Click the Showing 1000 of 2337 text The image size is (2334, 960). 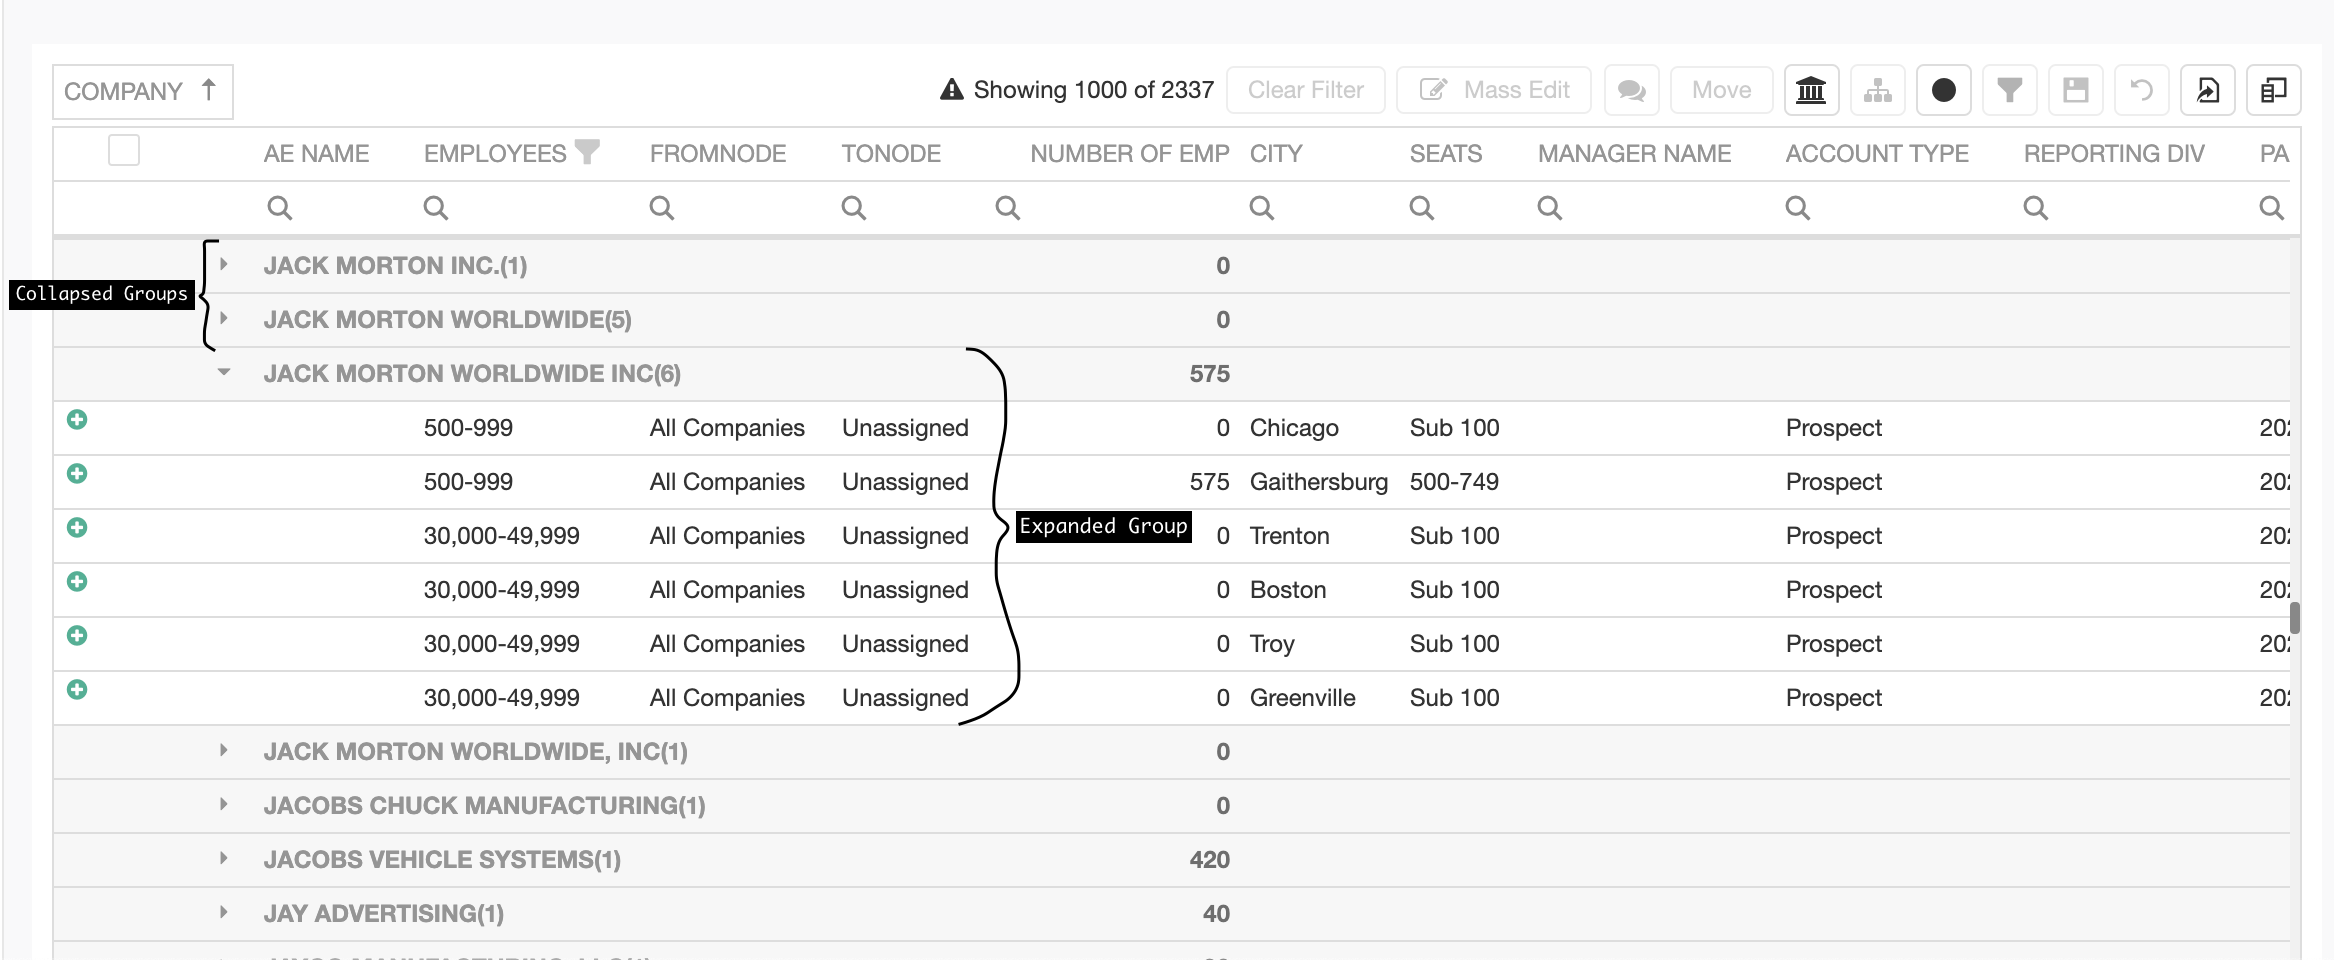[1094, 90]
